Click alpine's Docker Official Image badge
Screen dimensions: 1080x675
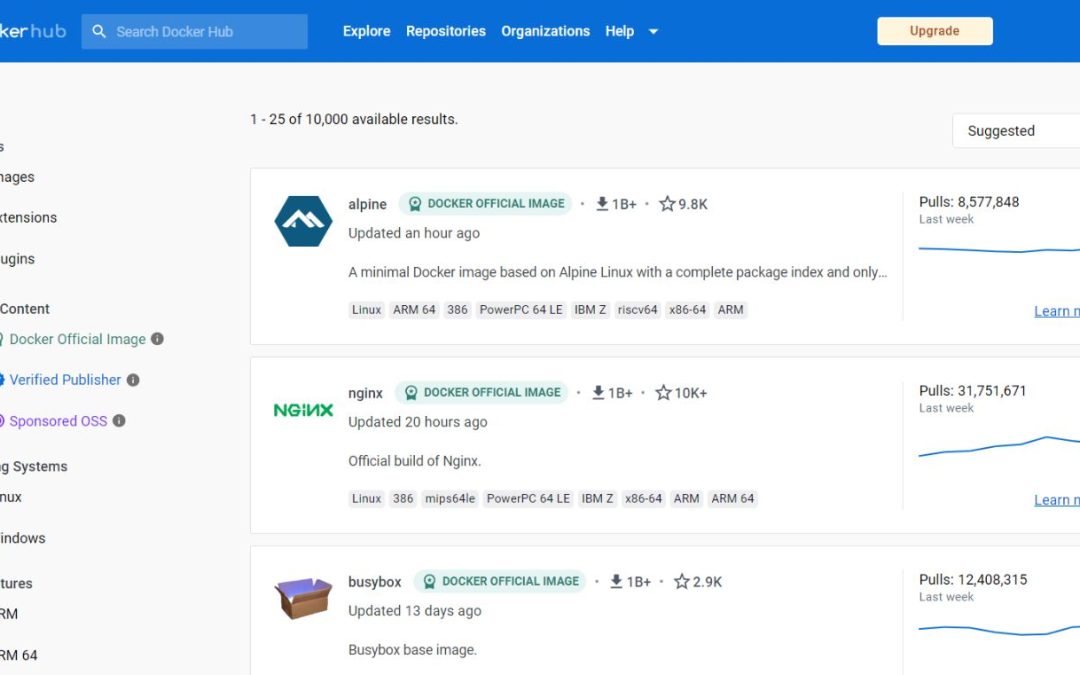(486, 204)
